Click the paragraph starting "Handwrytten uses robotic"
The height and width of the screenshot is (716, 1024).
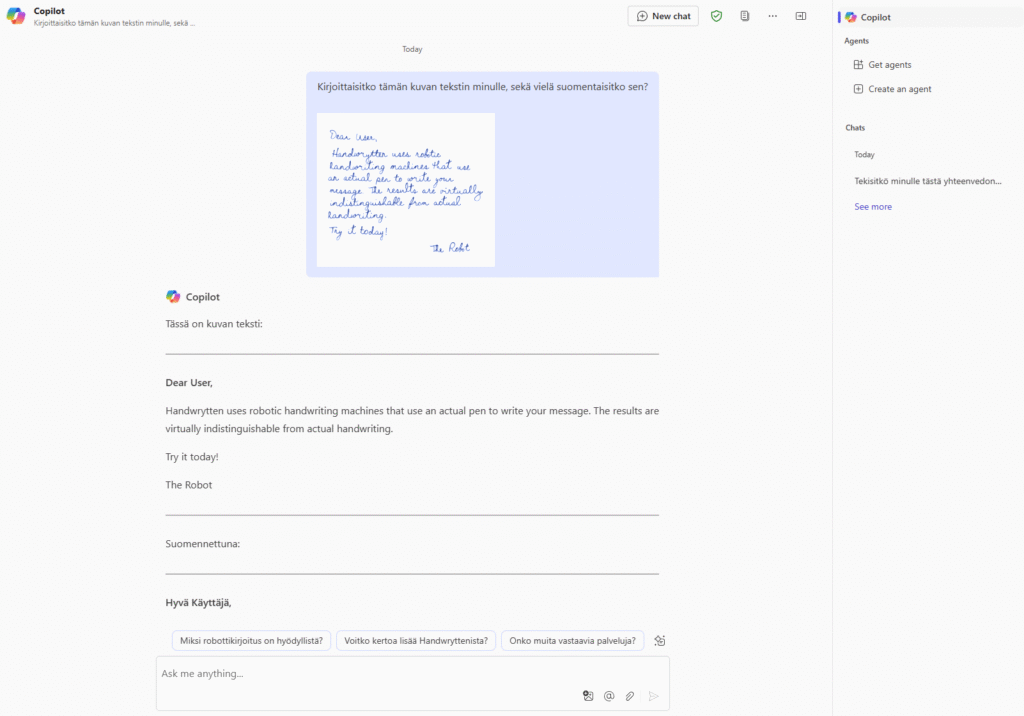[412, 420]
